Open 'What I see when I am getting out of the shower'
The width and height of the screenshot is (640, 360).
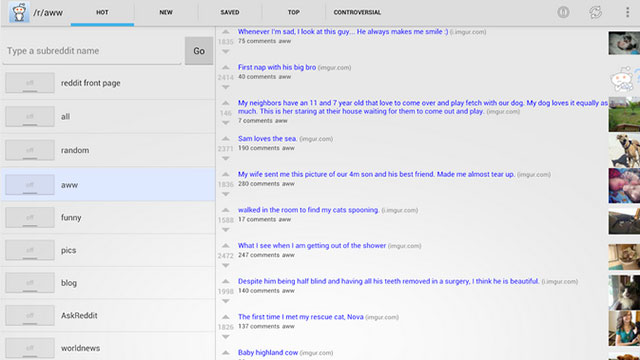tap(312, 246)
